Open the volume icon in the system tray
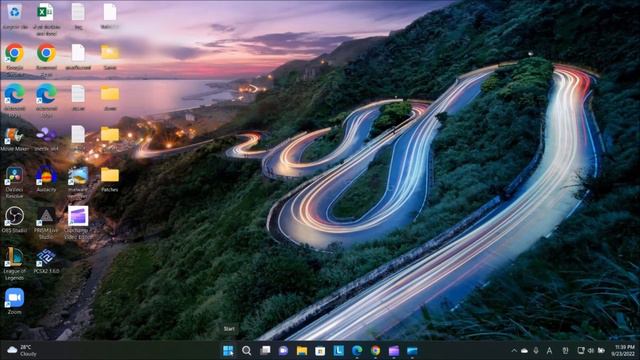 tap(591, 351)
